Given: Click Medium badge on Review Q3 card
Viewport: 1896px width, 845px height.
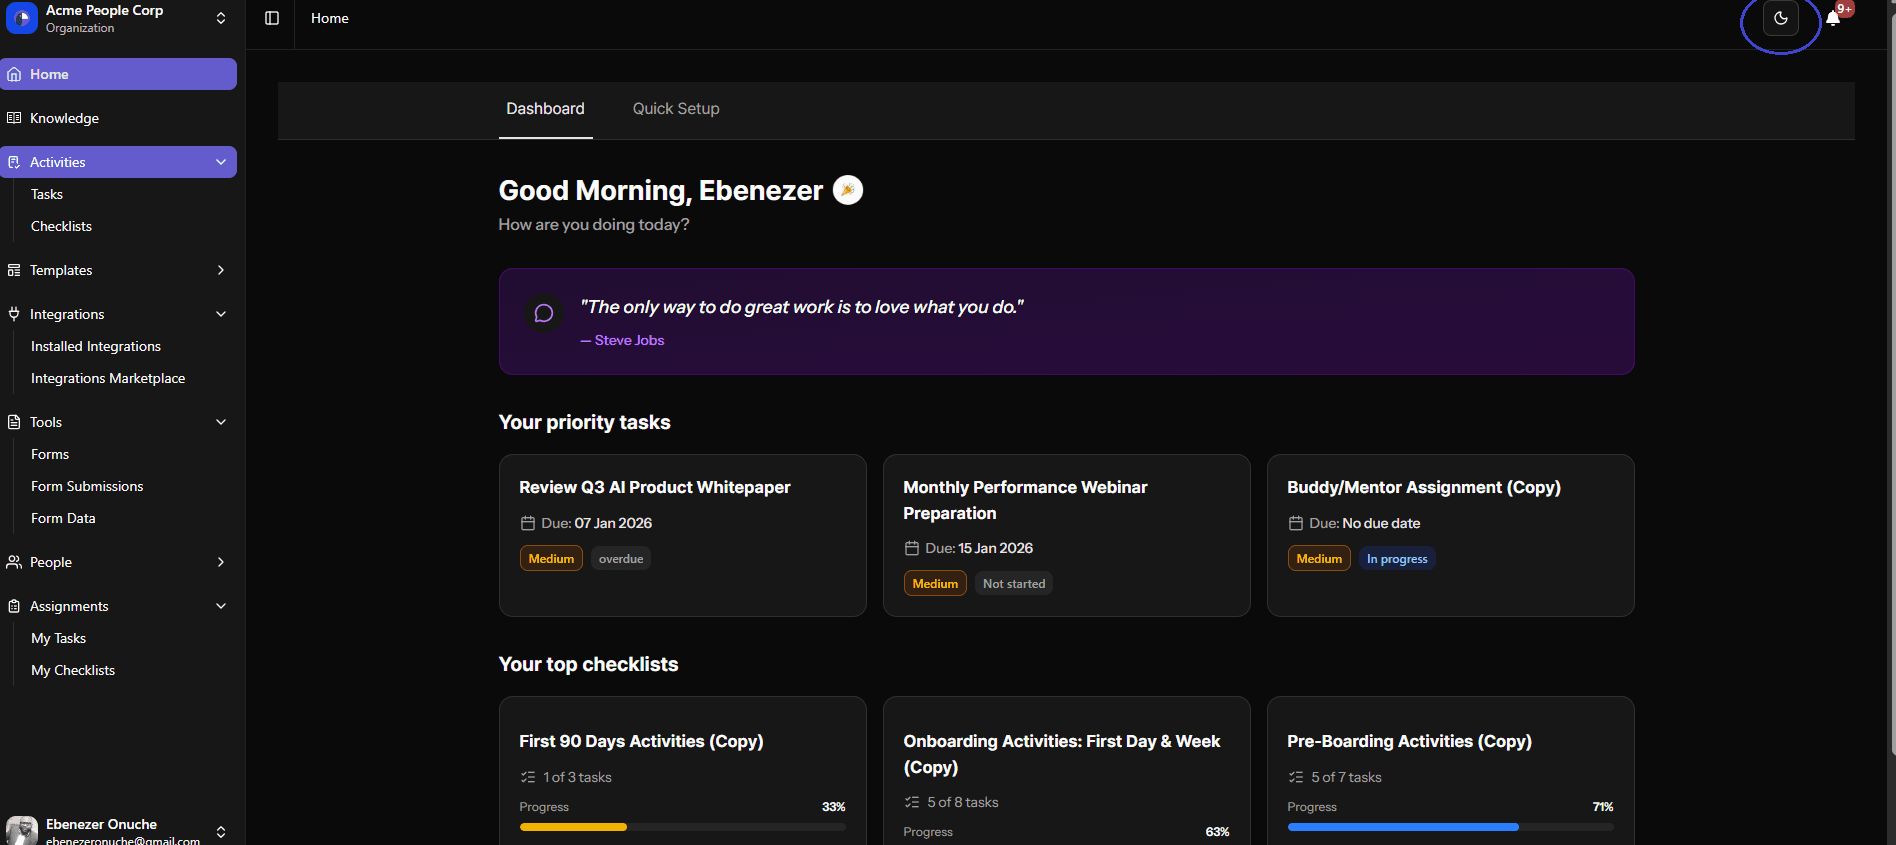Looking at the screenshot, I should 551,559.
